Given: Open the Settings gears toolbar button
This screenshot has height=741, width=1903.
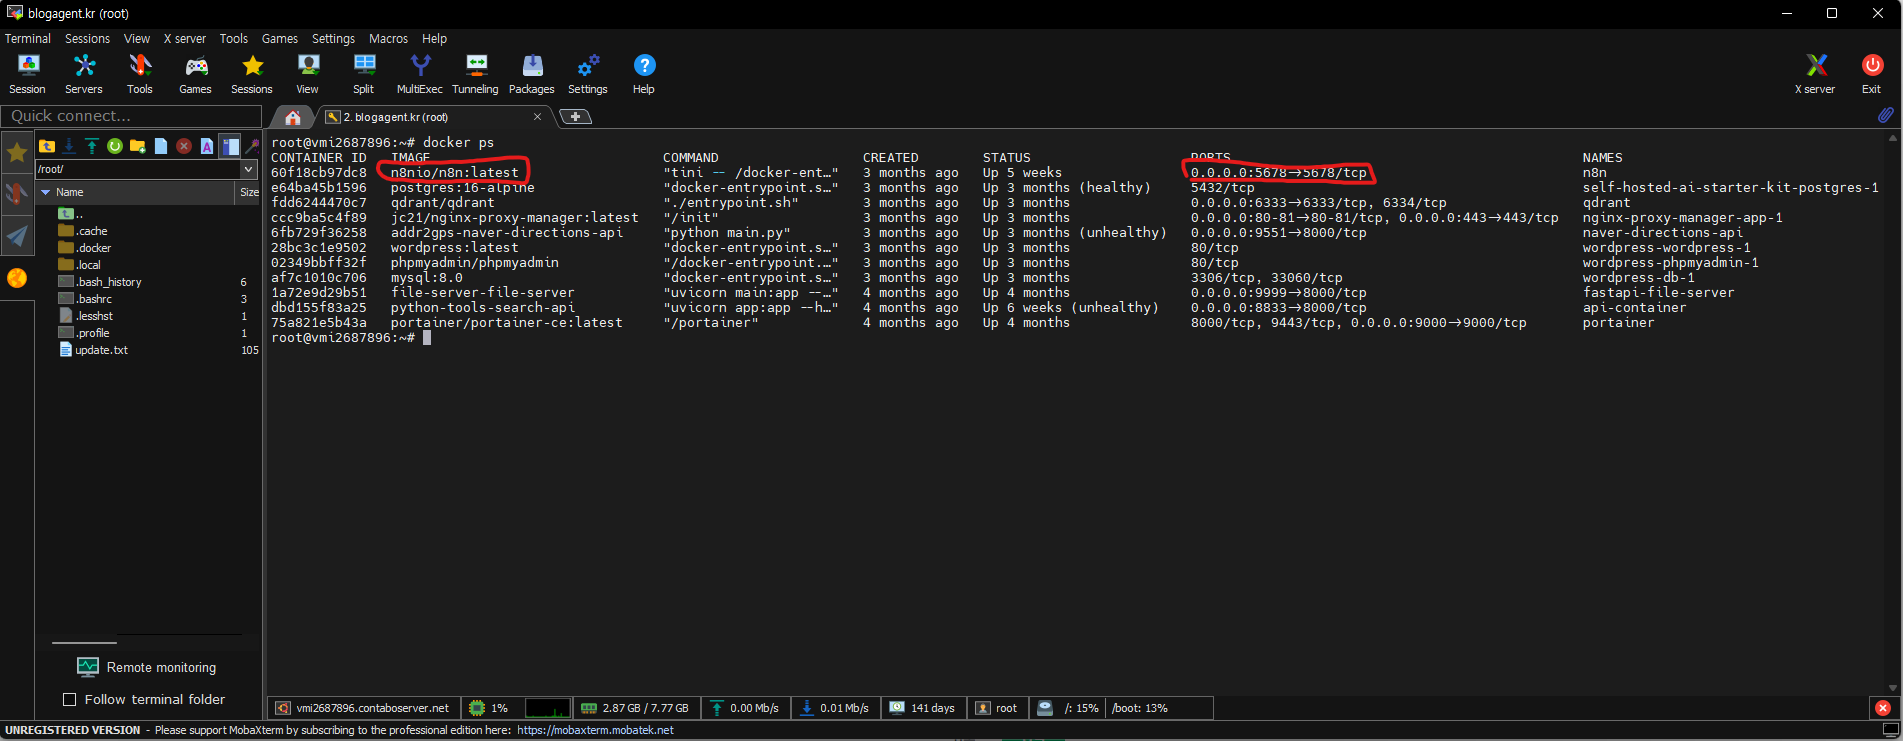Looking at the screenshot, I should click(x=588, y=74).
